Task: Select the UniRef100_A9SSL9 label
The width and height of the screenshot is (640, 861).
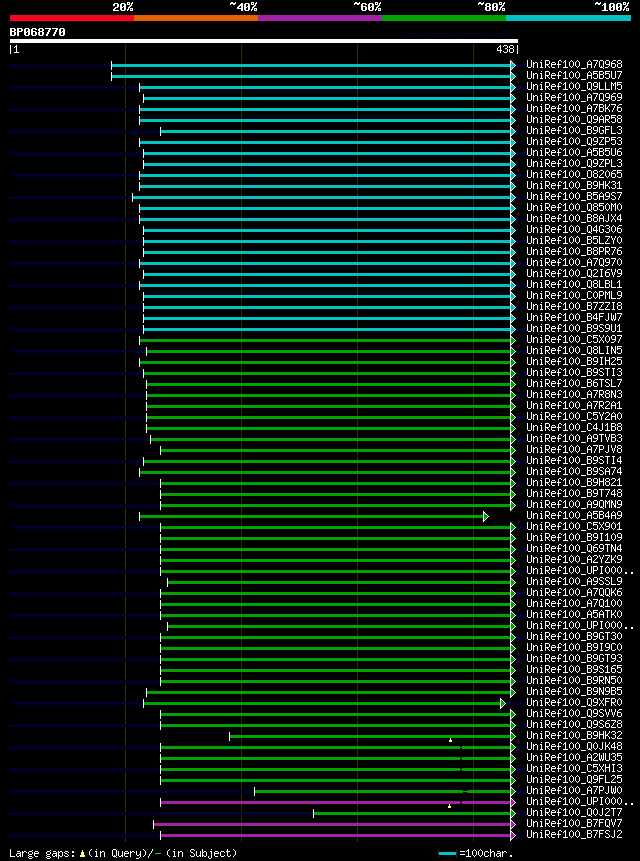Action: (574, 582)
